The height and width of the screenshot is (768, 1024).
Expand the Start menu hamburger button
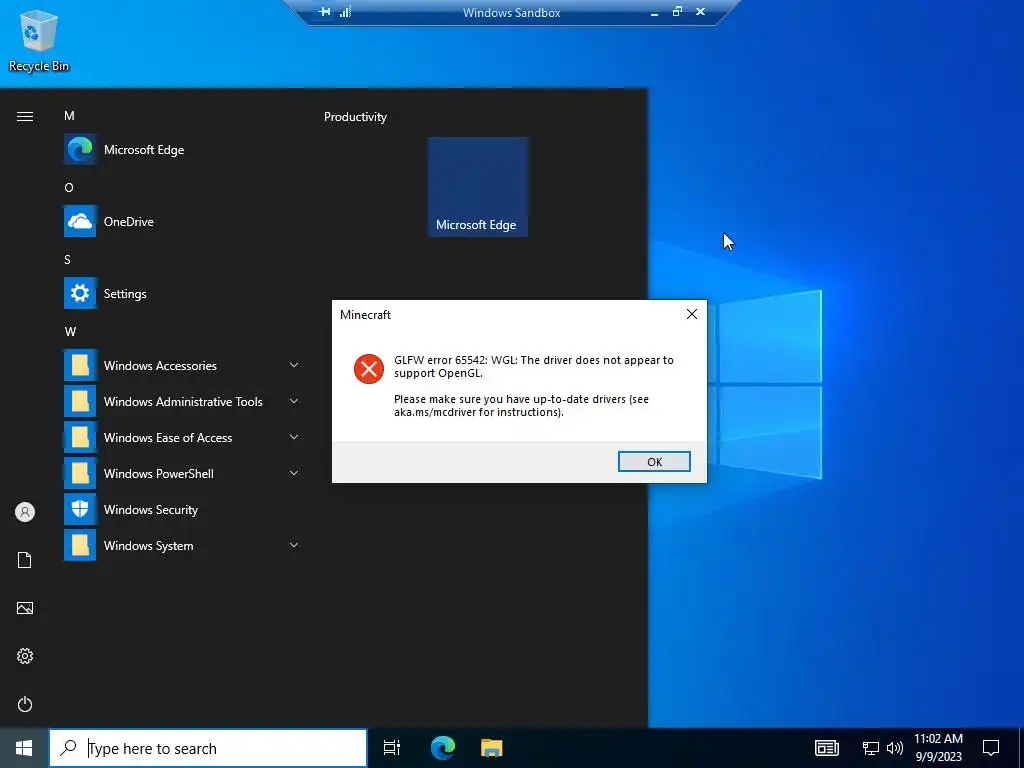tap(25, 116)
